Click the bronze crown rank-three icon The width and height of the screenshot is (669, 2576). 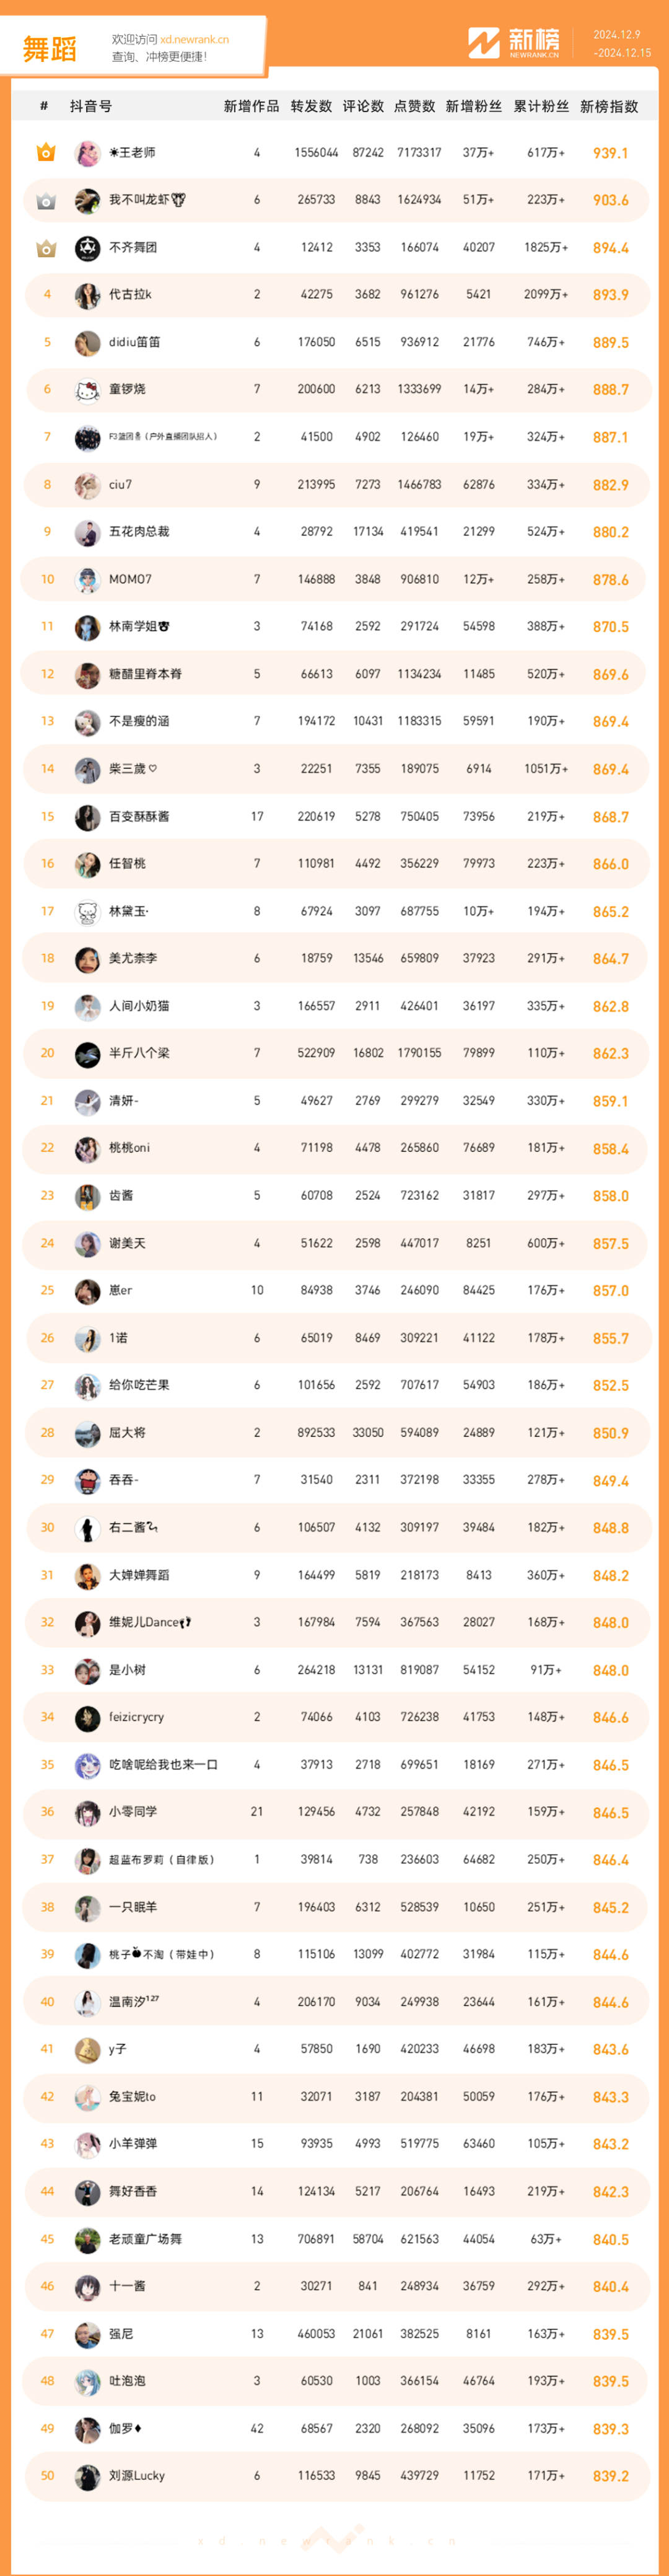pos(46,248)
